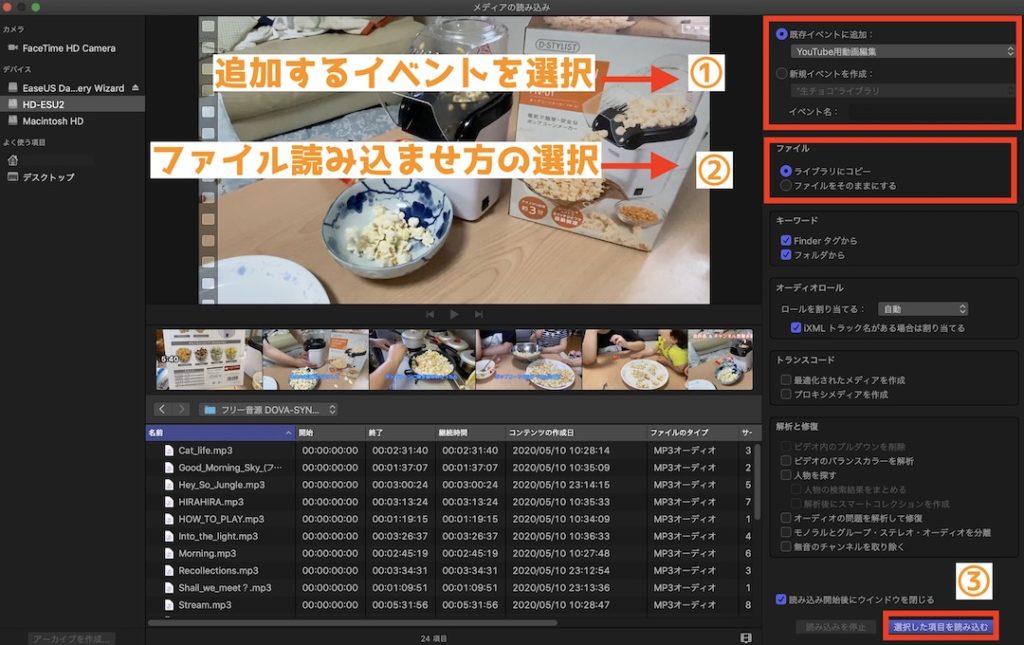Click the back arrow in the file browser
The width and height of the screenshot is (1024, 645).
pos(161,408)
